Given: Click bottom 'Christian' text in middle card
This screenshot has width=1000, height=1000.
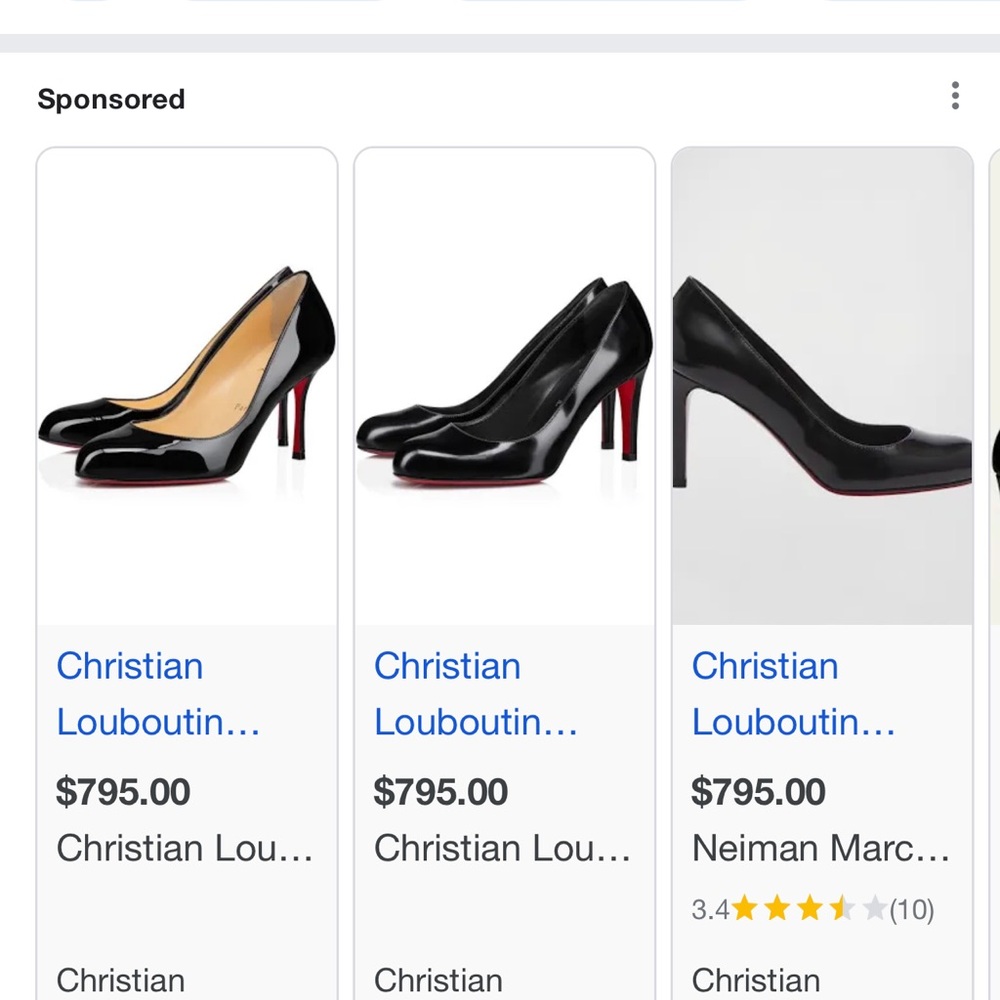Looking at the screenshot, I should (x=439, y=980).
